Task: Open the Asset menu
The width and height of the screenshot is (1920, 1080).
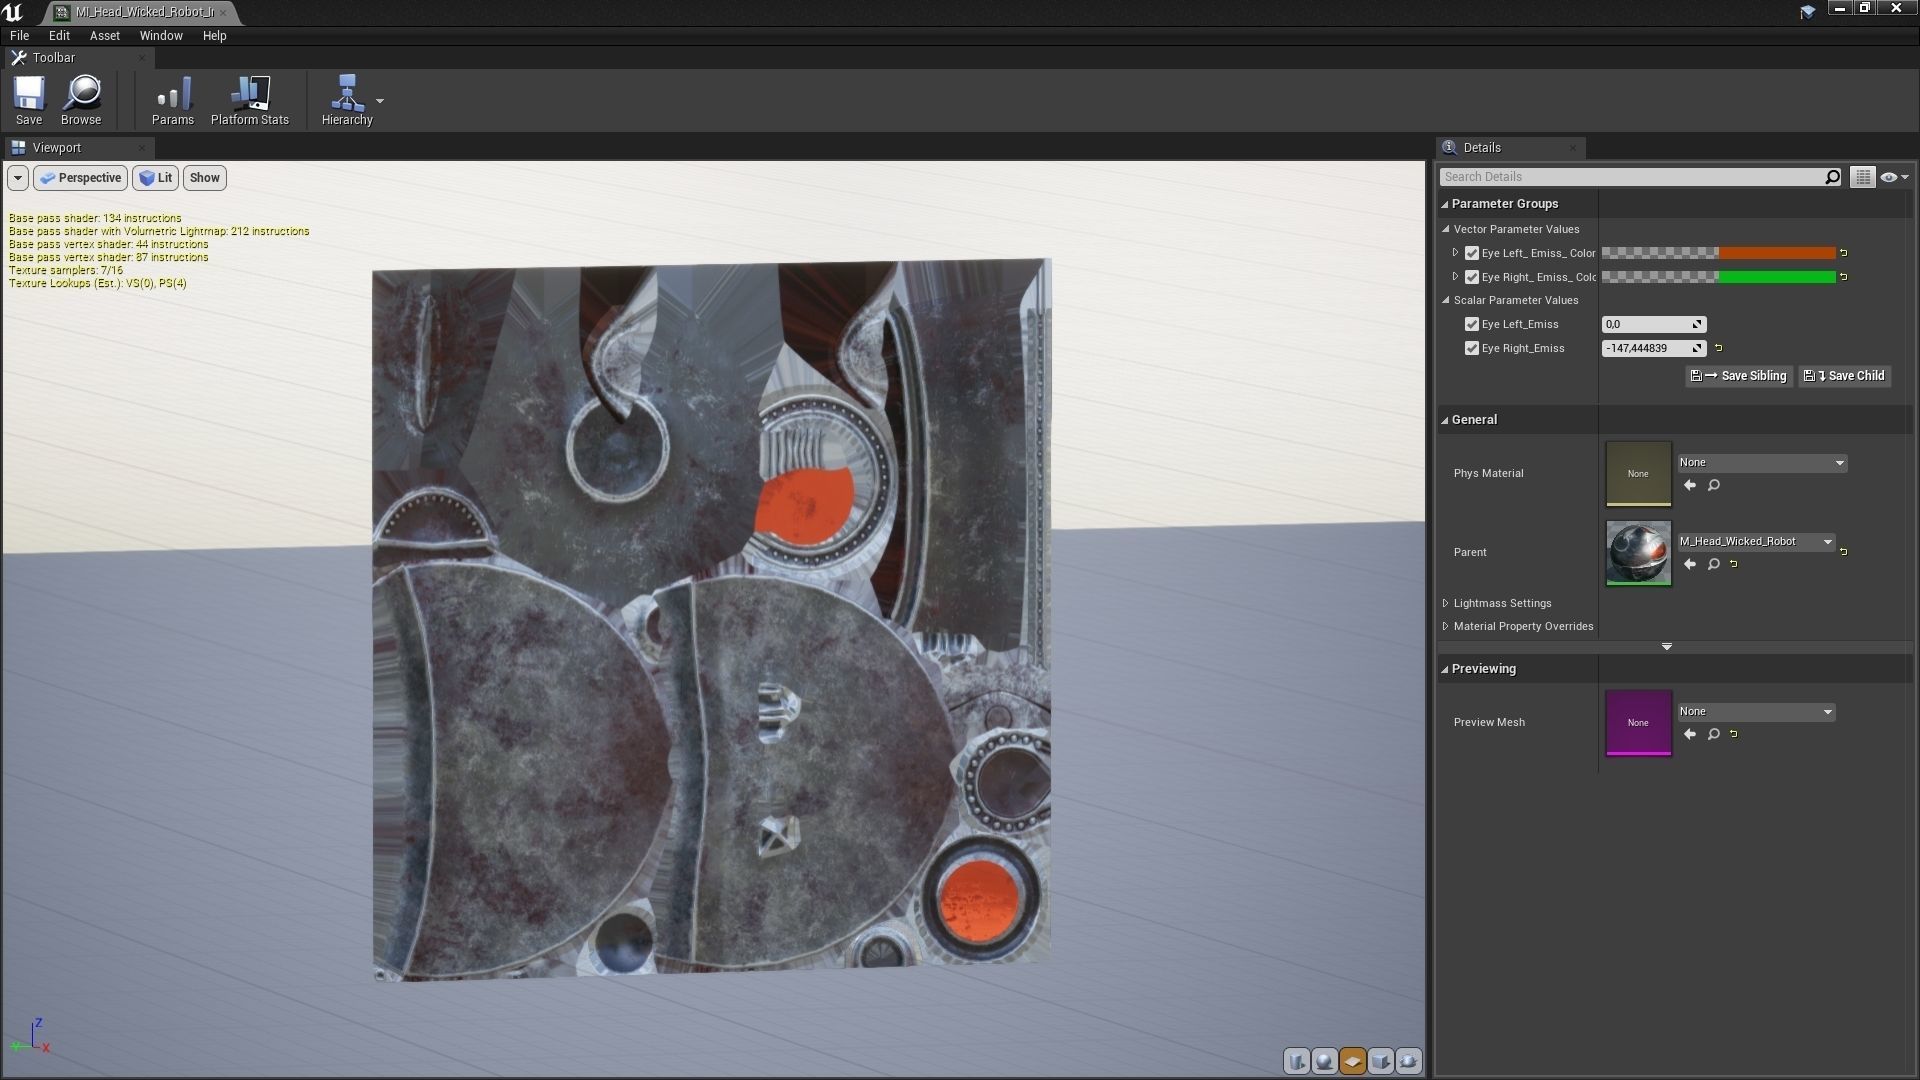Action: [x=104, y=35]
